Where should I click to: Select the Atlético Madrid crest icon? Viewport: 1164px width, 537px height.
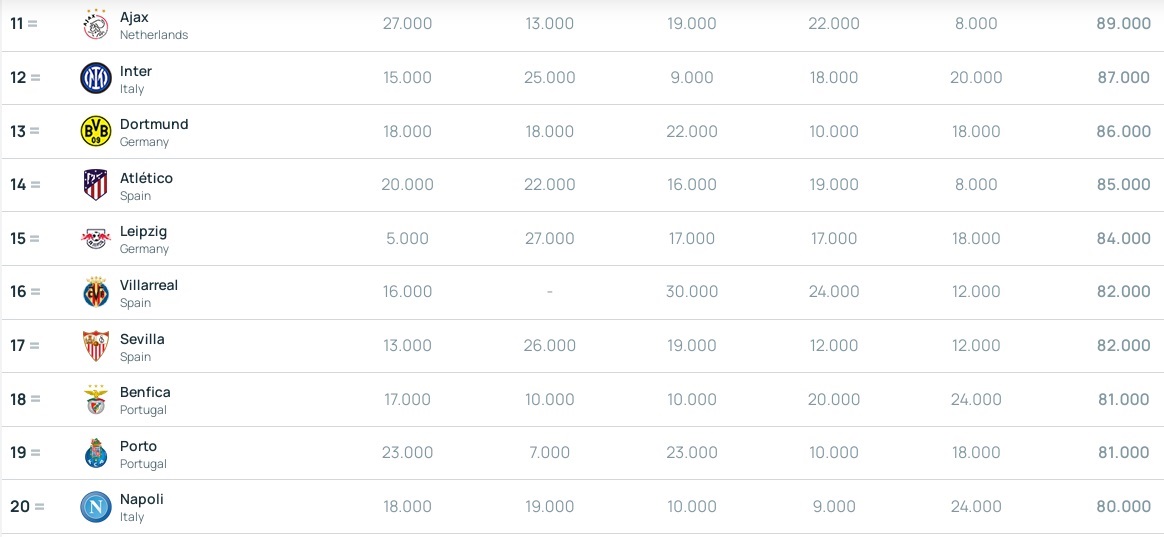pyautogui.click(x=96, y=185)
